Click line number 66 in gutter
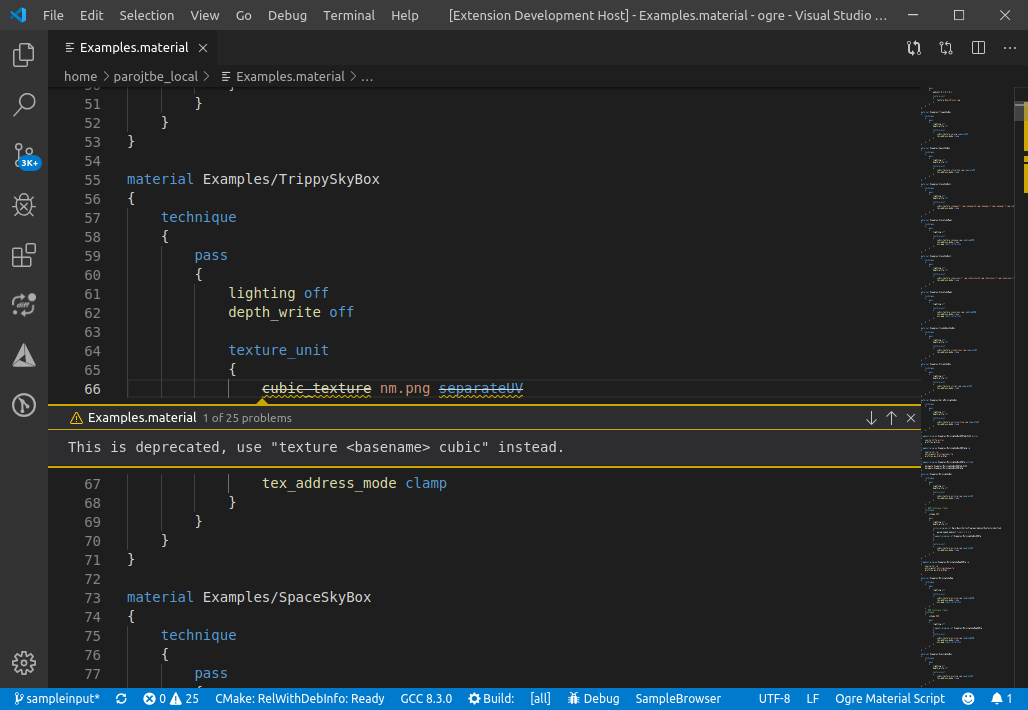This screenshot has height=710, width=1028. click(92, 389)
